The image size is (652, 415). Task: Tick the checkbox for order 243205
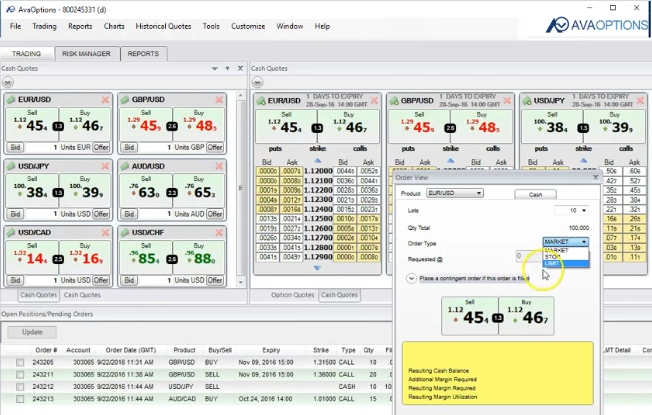(21, 361)
